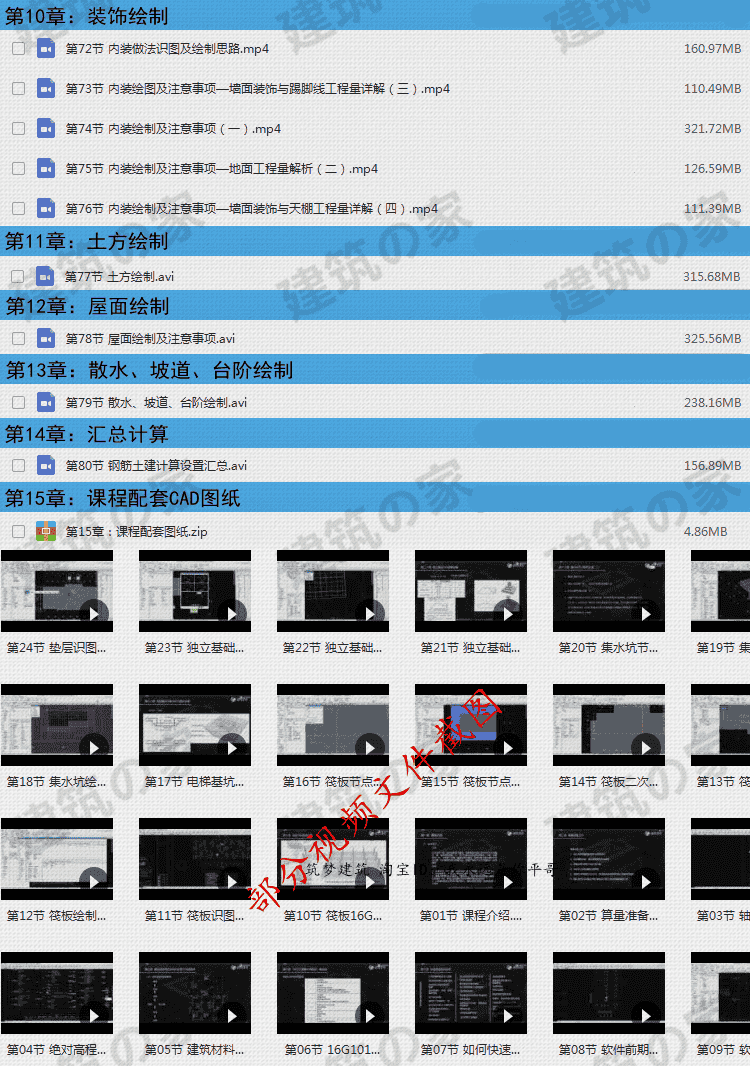
Task: Tick the checkbox for 第72节 内装做法识图及绘制思路.mp4
Action: tap(18, 49)
